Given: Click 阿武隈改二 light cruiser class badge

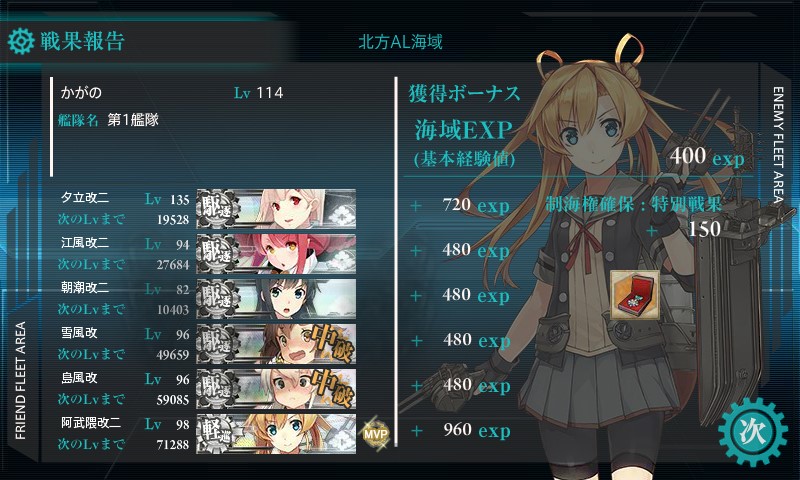Looking at the screenshot, I should click(217, 434).
